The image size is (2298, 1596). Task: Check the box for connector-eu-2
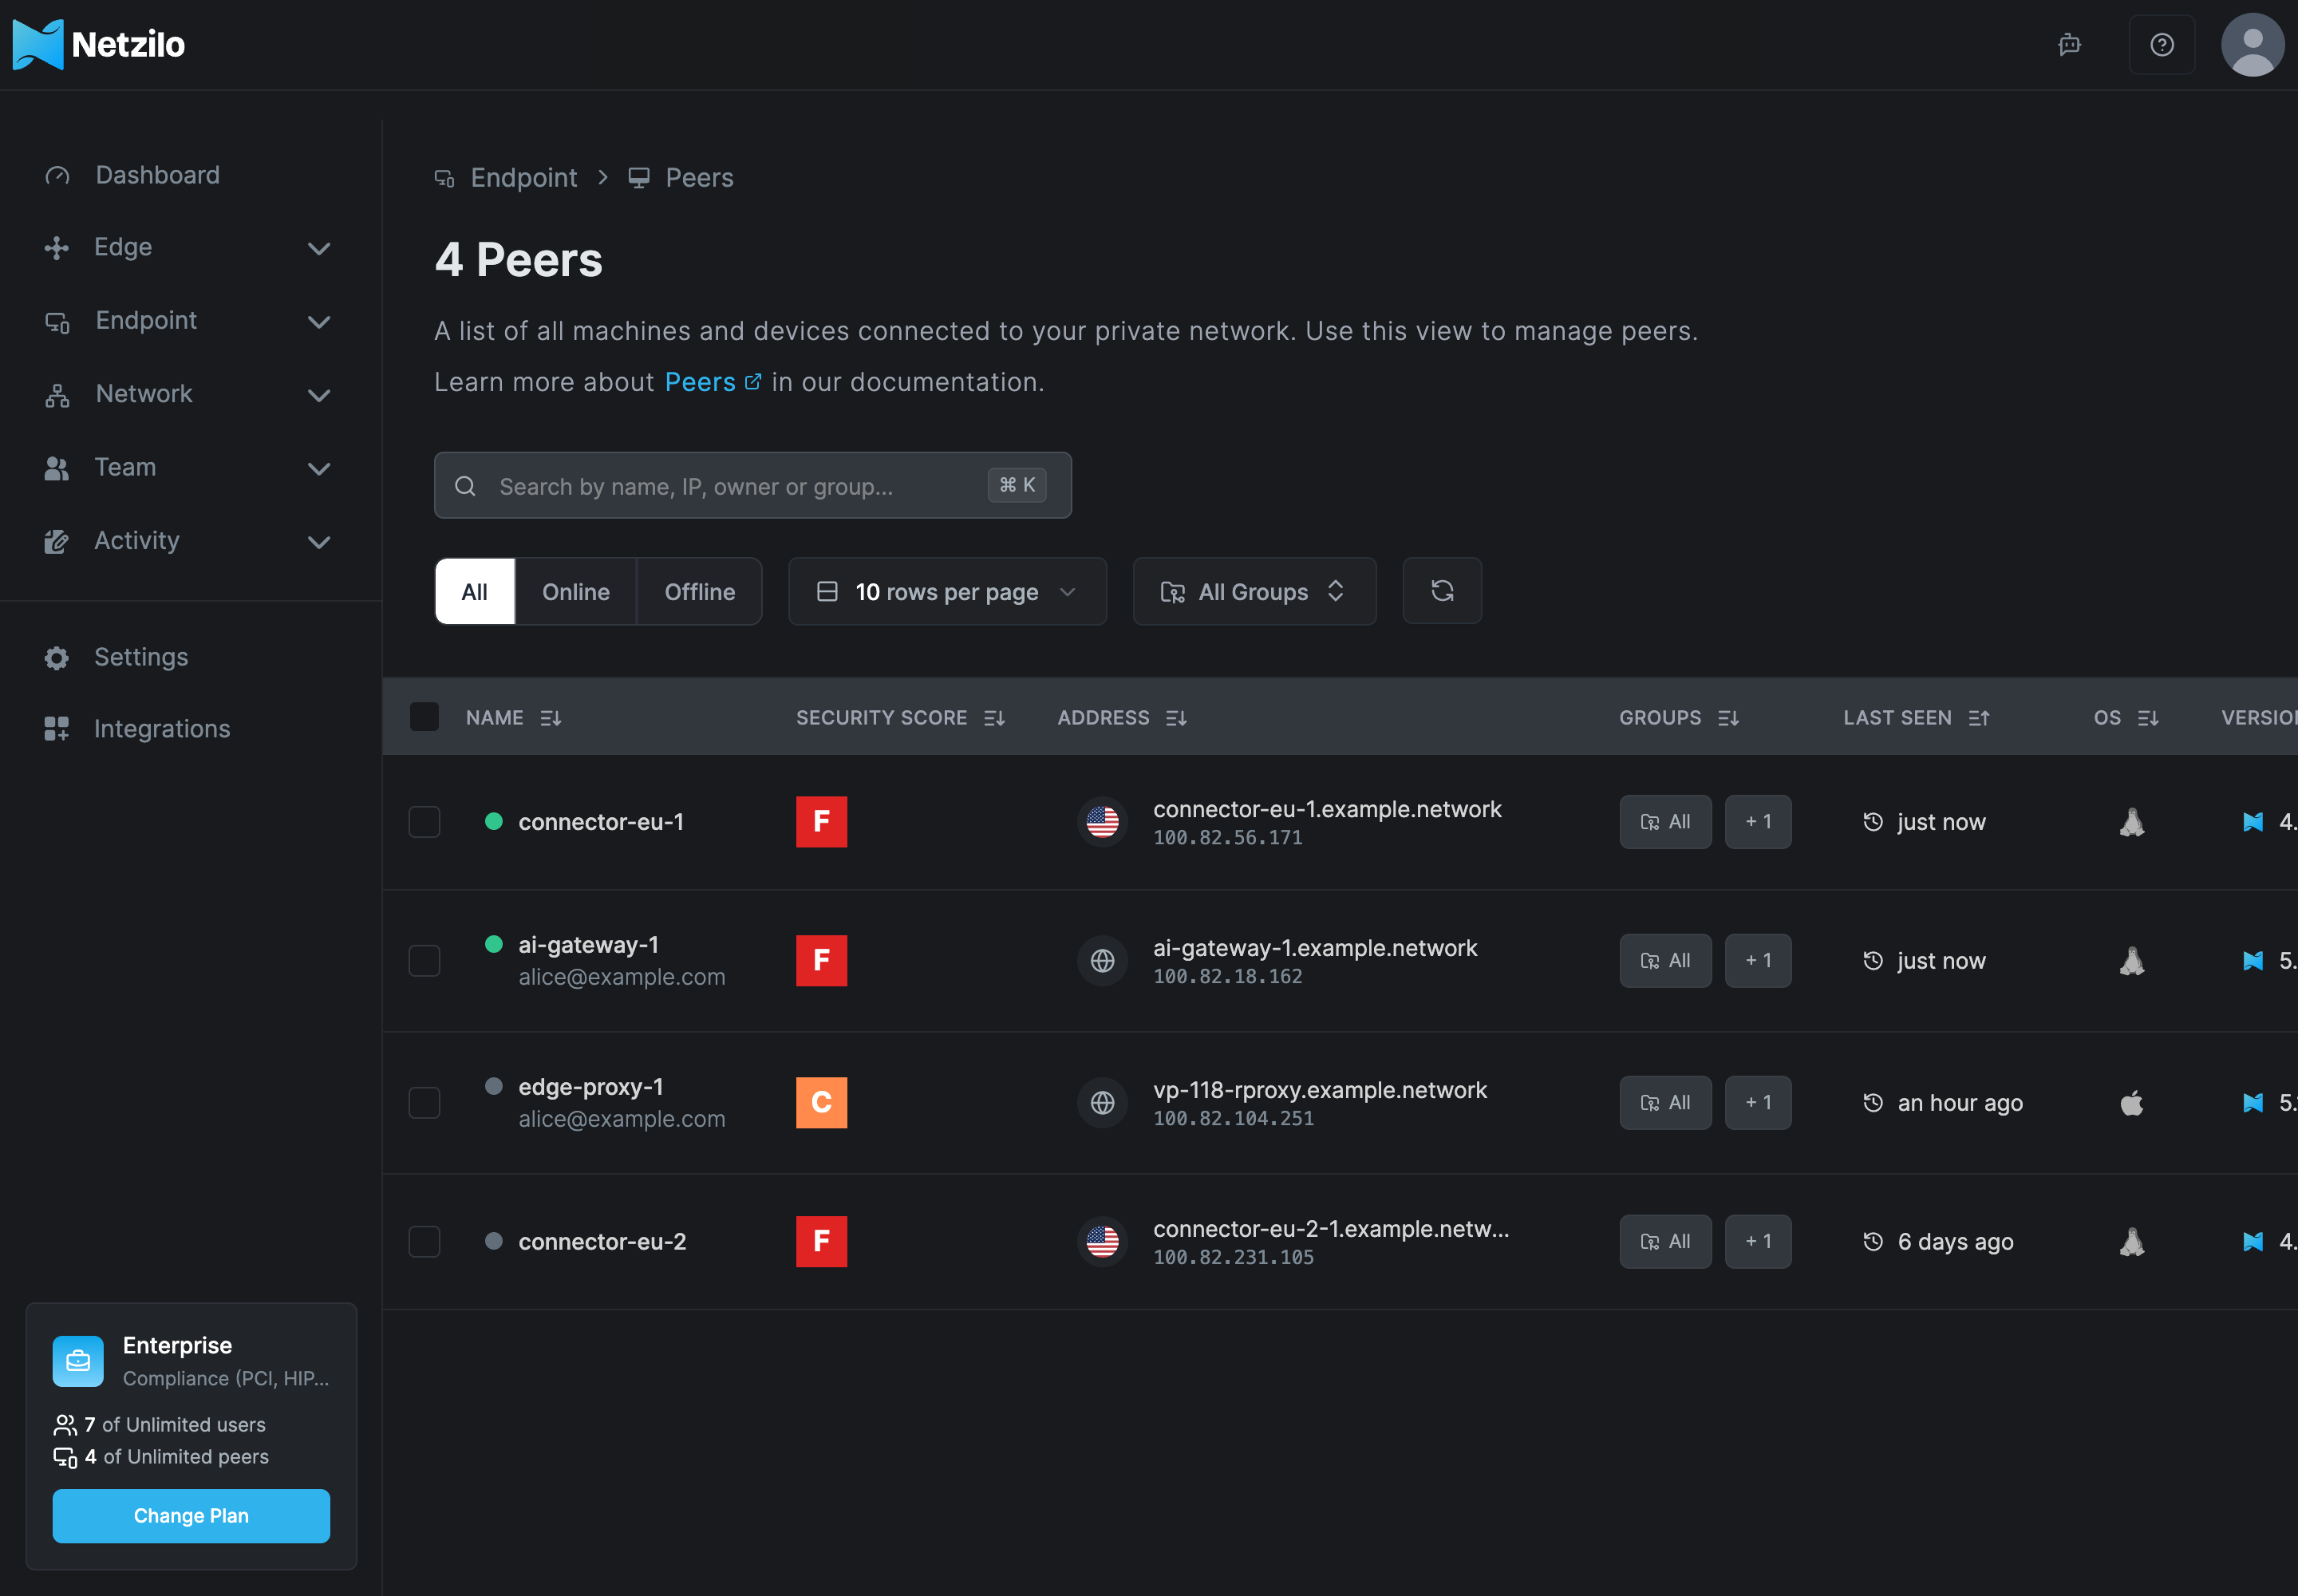[x=424, y=1242]
